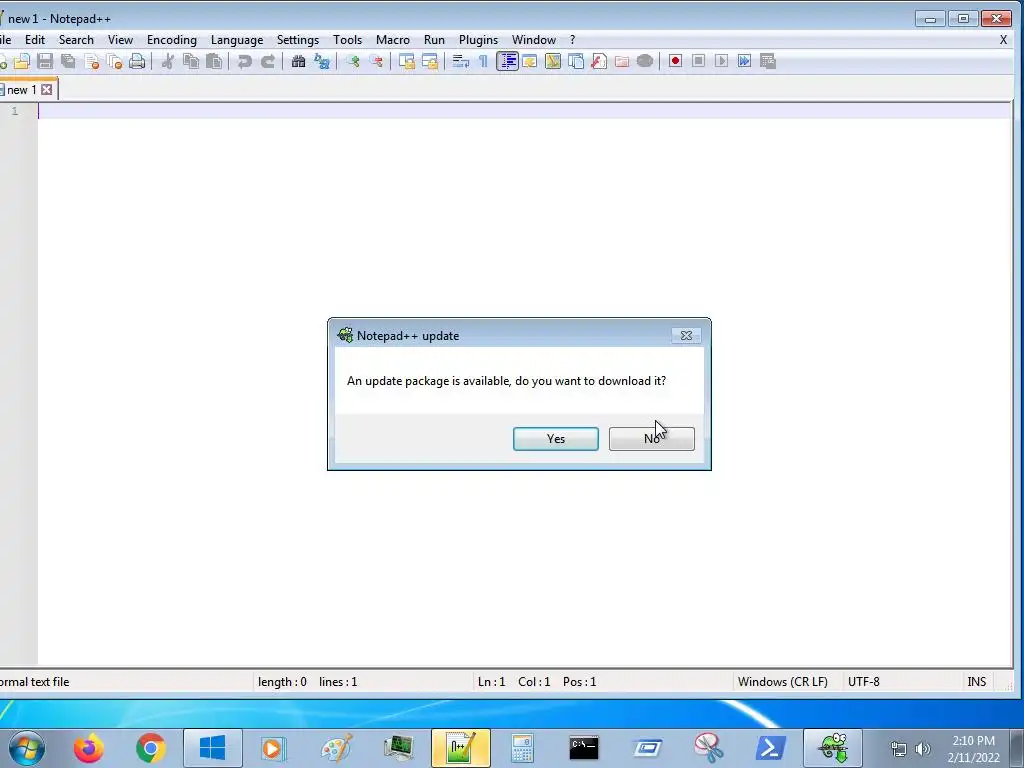This screenshot has width=1024, height=768.
Task: Click line number 1 in the margin
Action: pos(15,111)
